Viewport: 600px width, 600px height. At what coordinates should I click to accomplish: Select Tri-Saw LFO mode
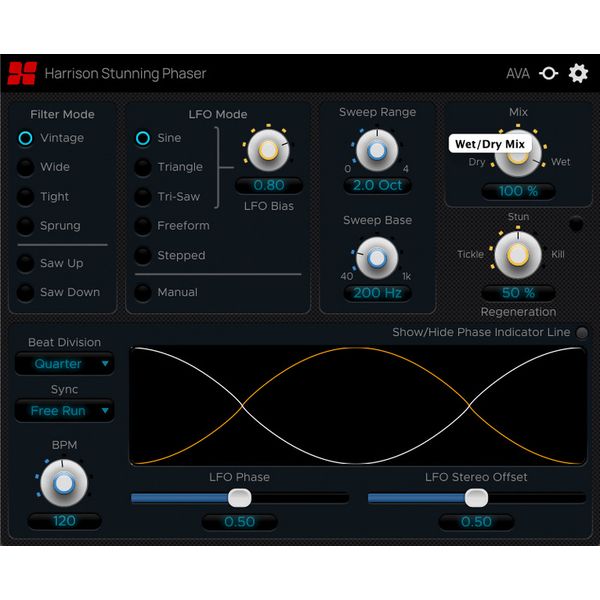click(143, 197)
